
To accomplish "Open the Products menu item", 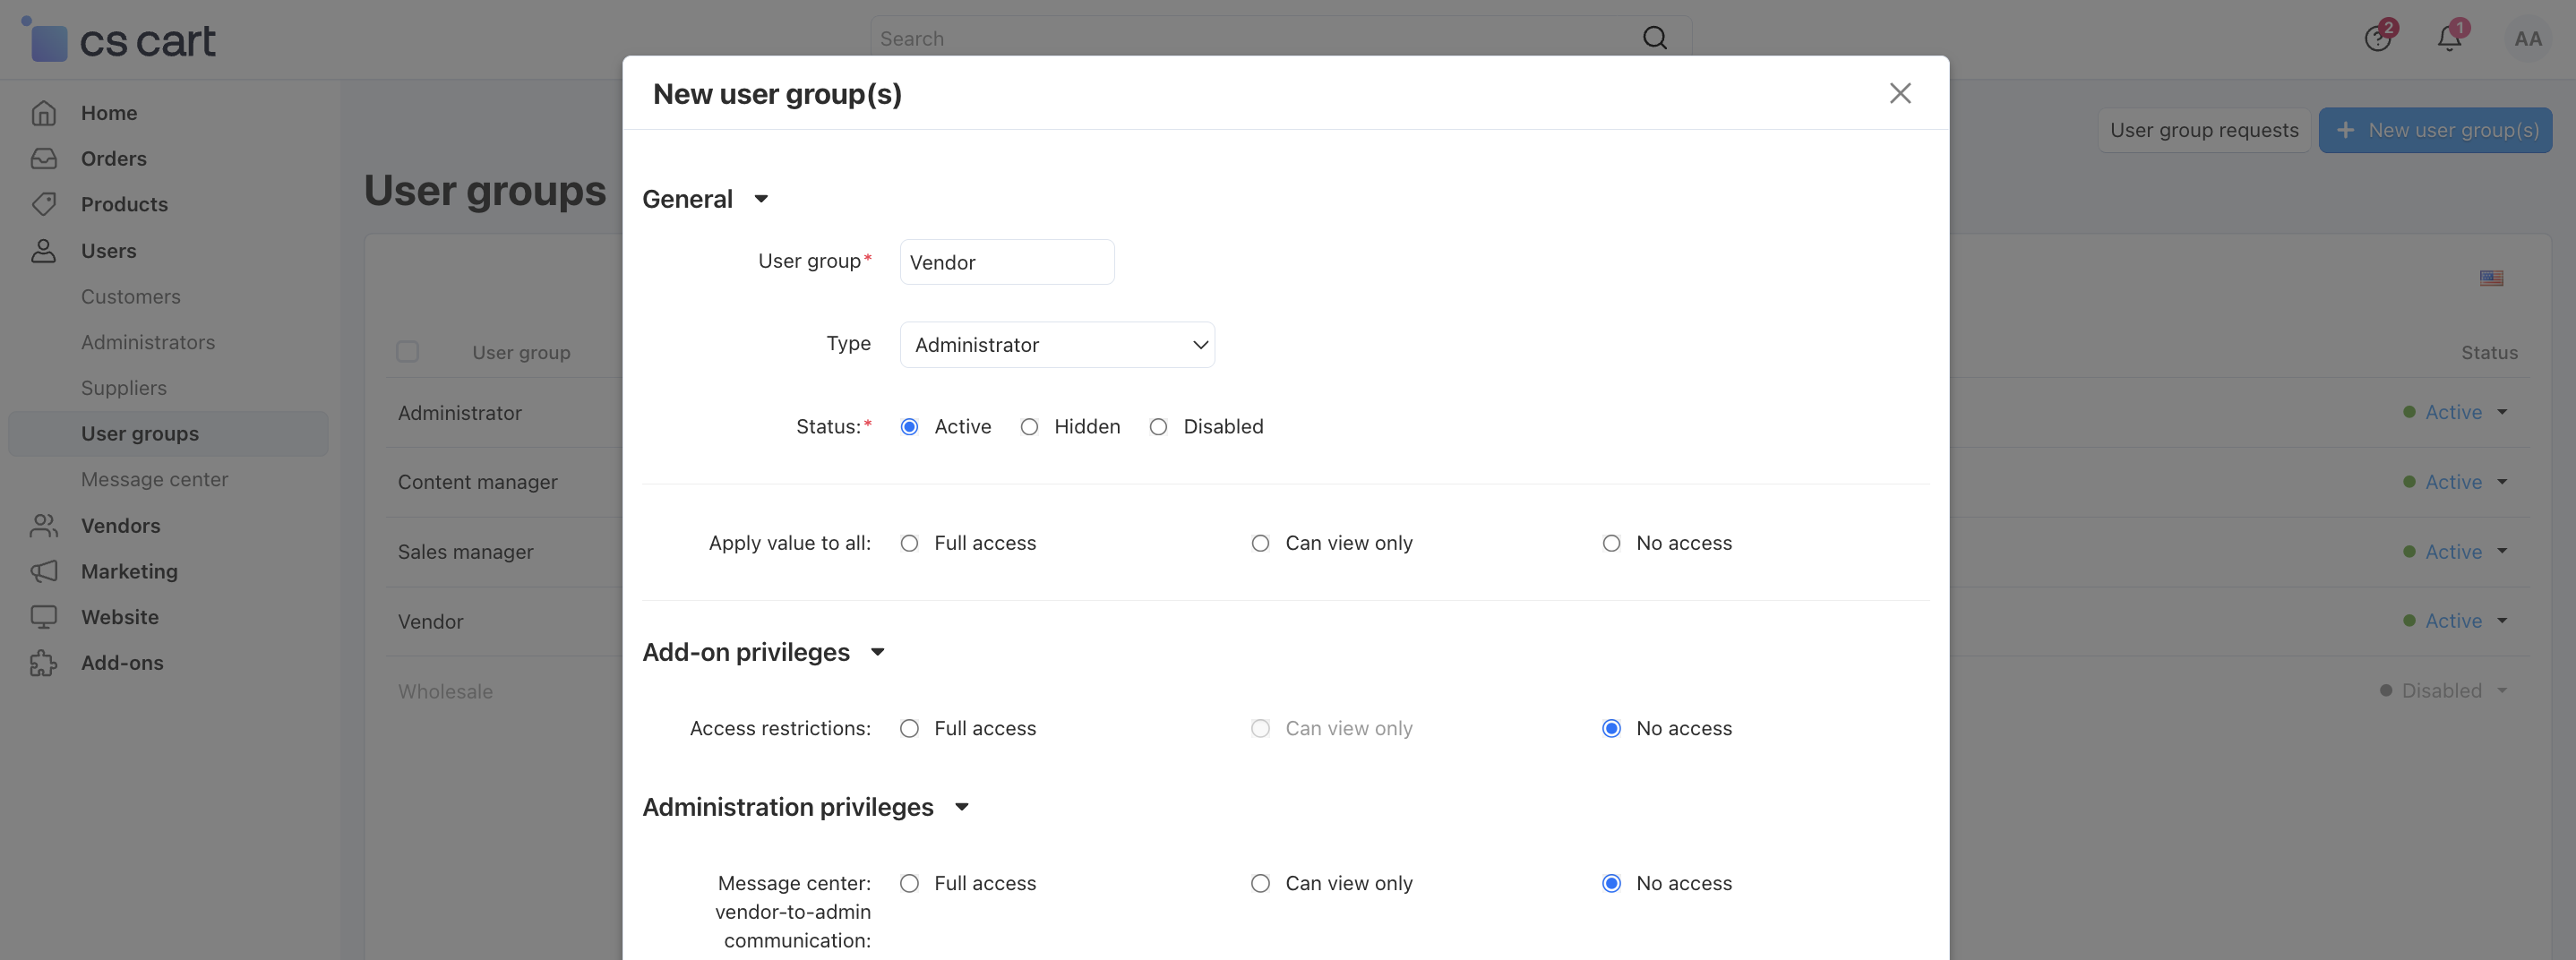I will [124, 204].
